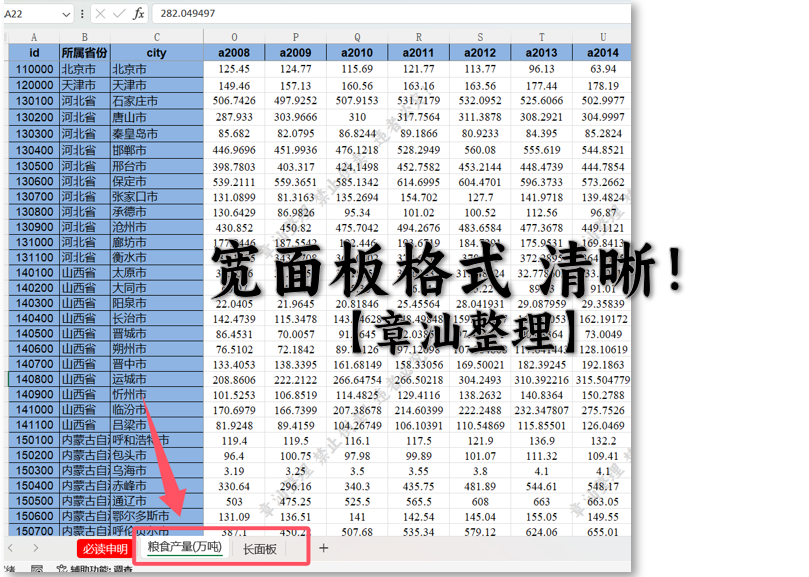Select the city cell 太原市

coord(157,273)
